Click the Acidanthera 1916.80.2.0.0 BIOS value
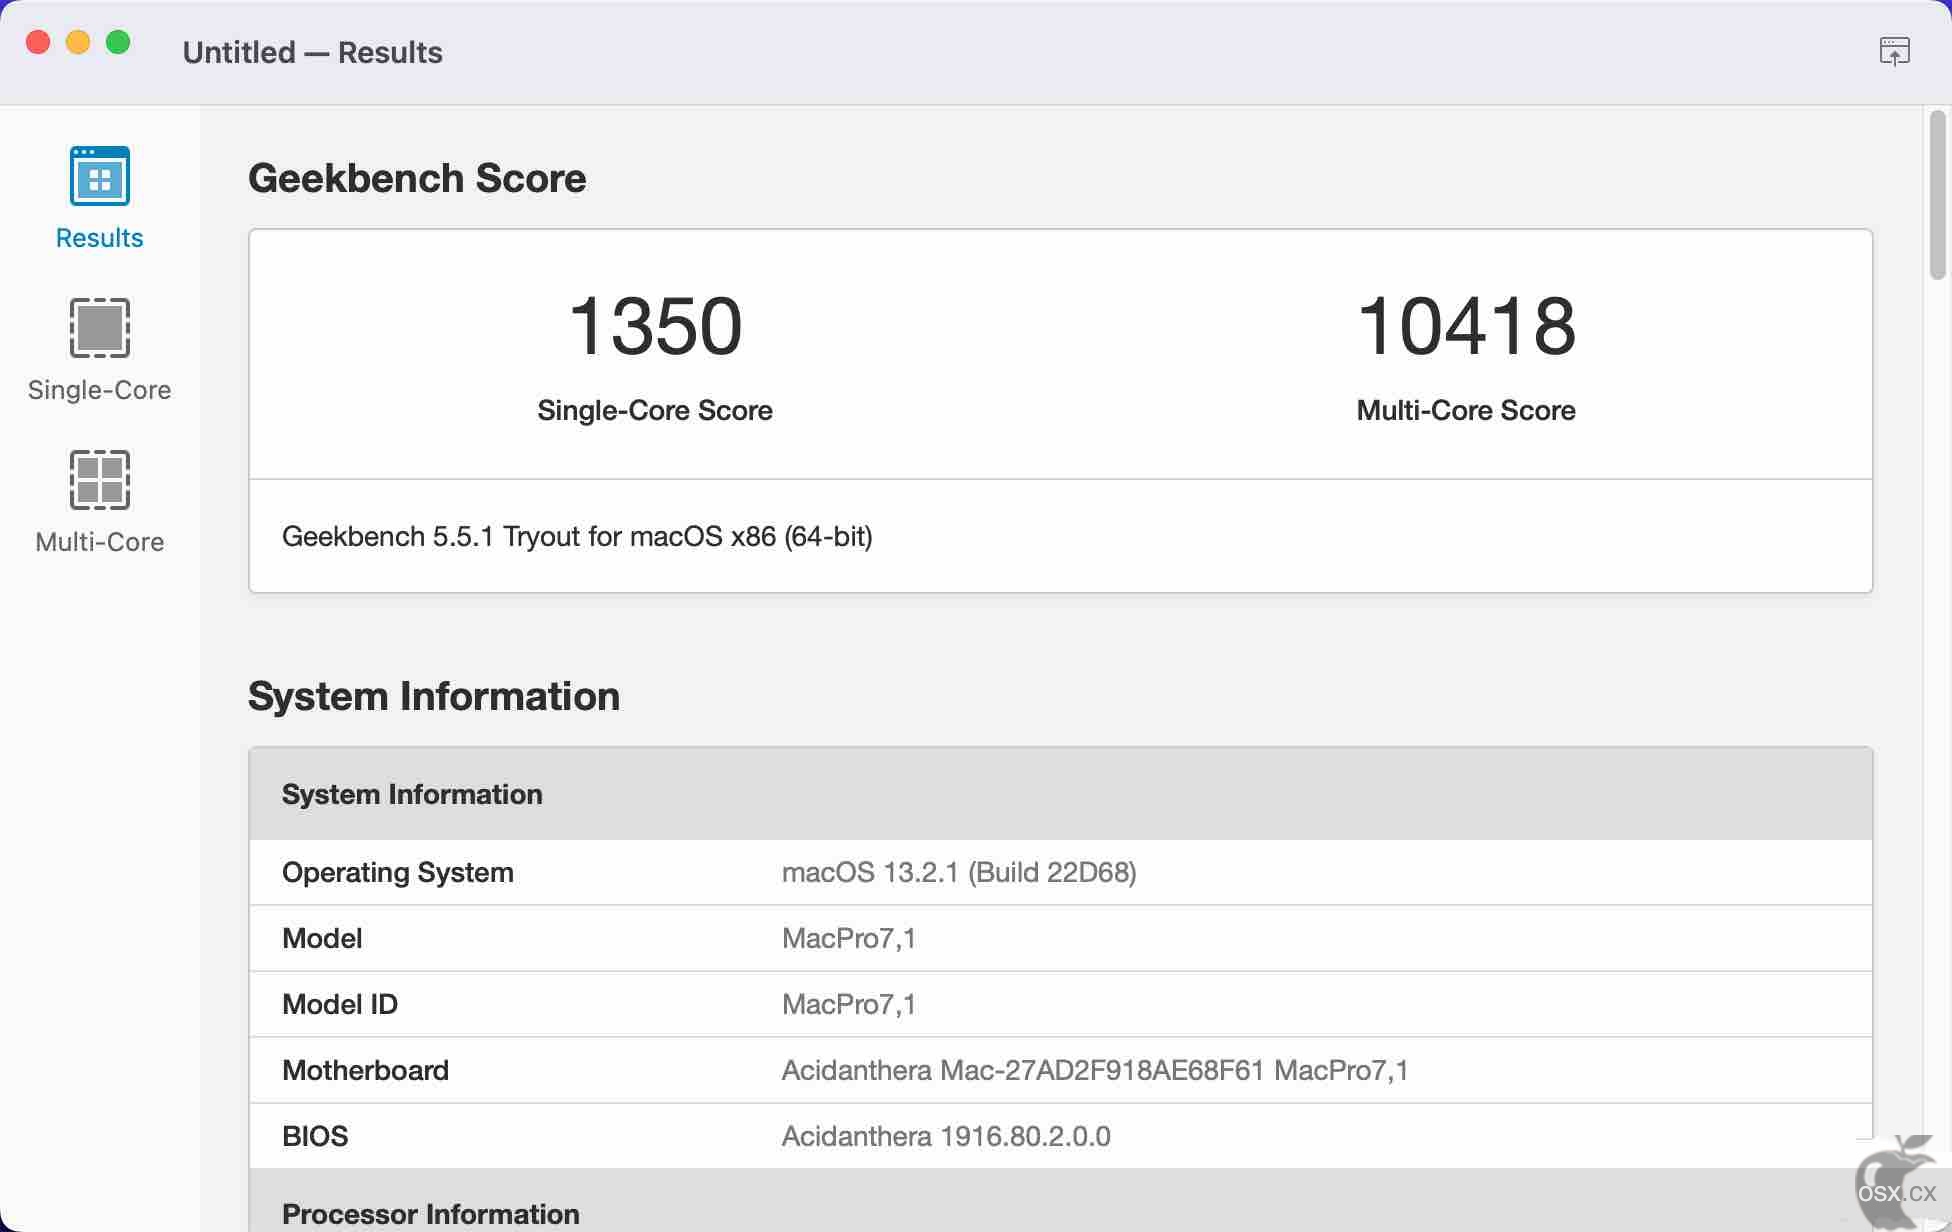The width and height of the screenshot is (1952, 1232). (x=946, y=1136)
